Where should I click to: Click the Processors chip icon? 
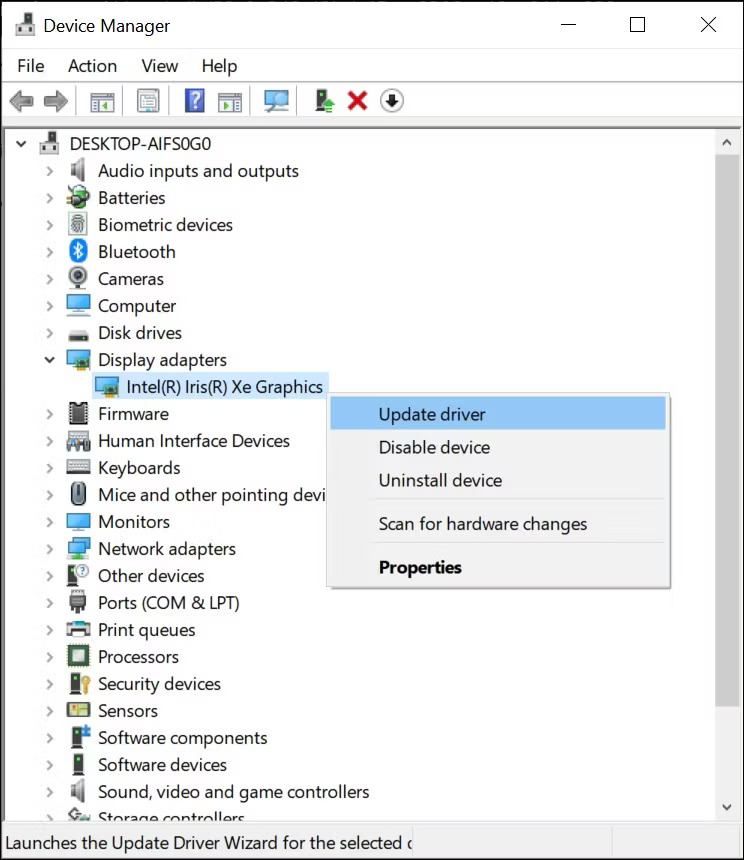(78, 656)
